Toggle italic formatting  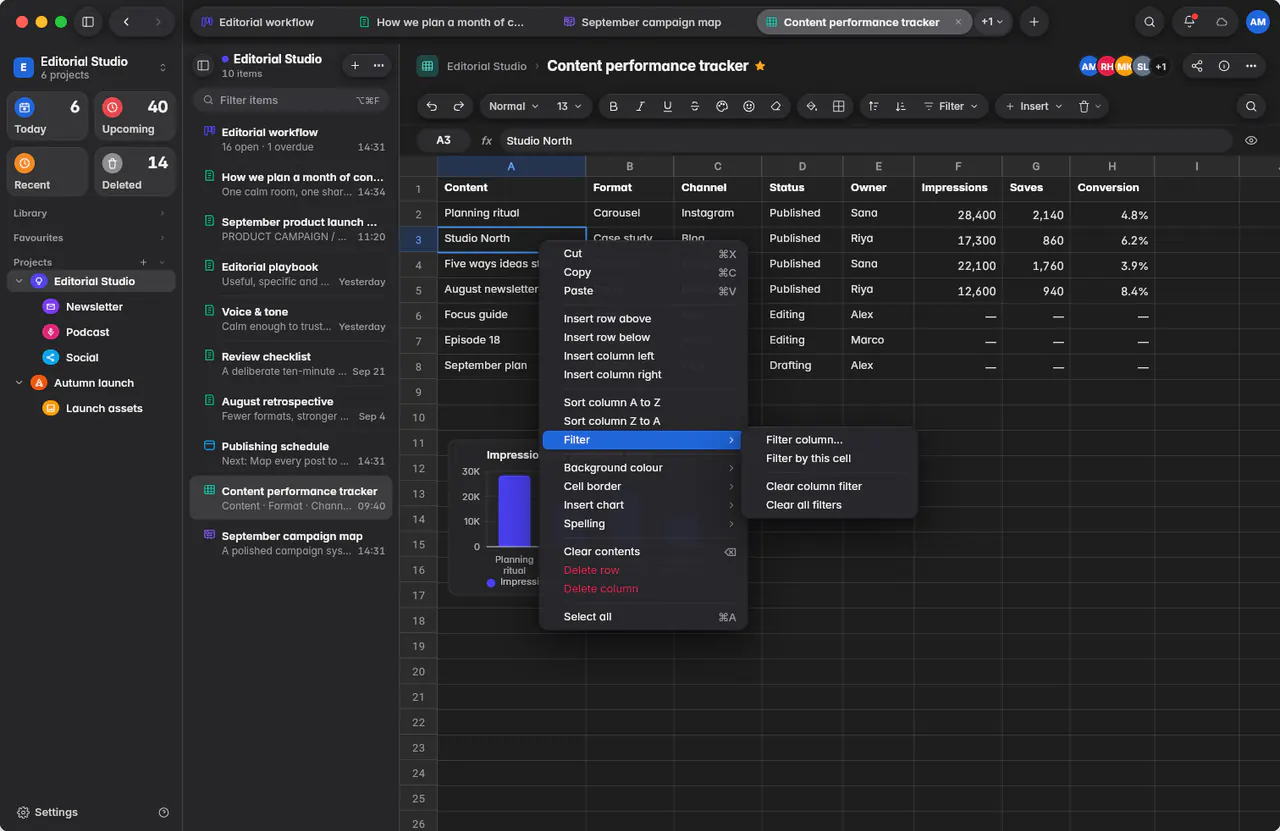(641, 106)
